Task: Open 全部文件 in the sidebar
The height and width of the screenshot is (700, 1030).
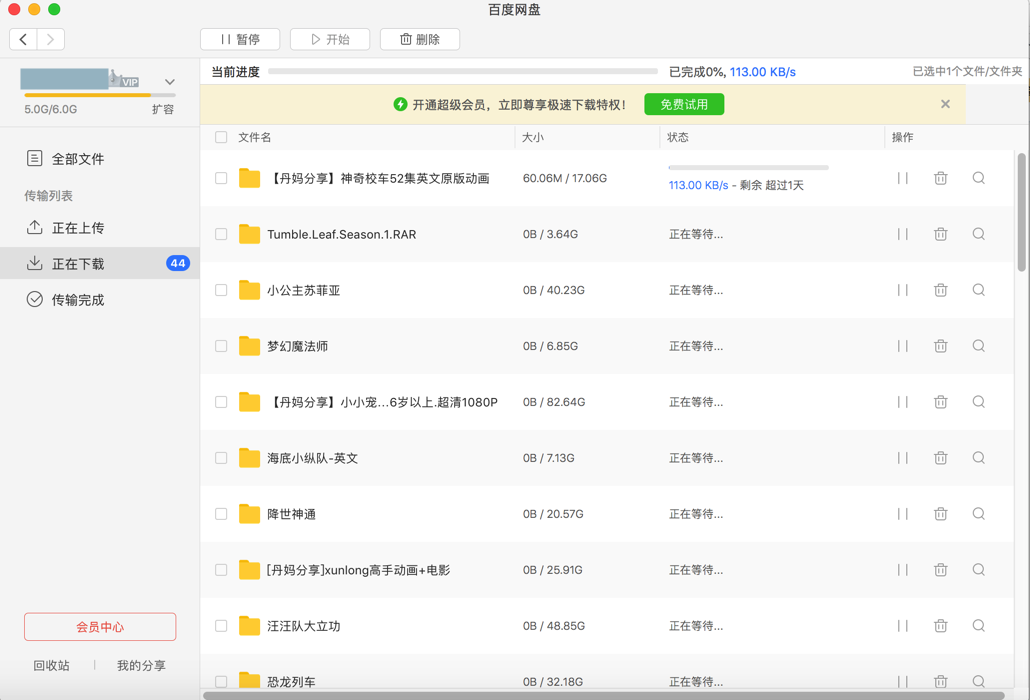Action: pyautogui.click(x=100, y=159)
